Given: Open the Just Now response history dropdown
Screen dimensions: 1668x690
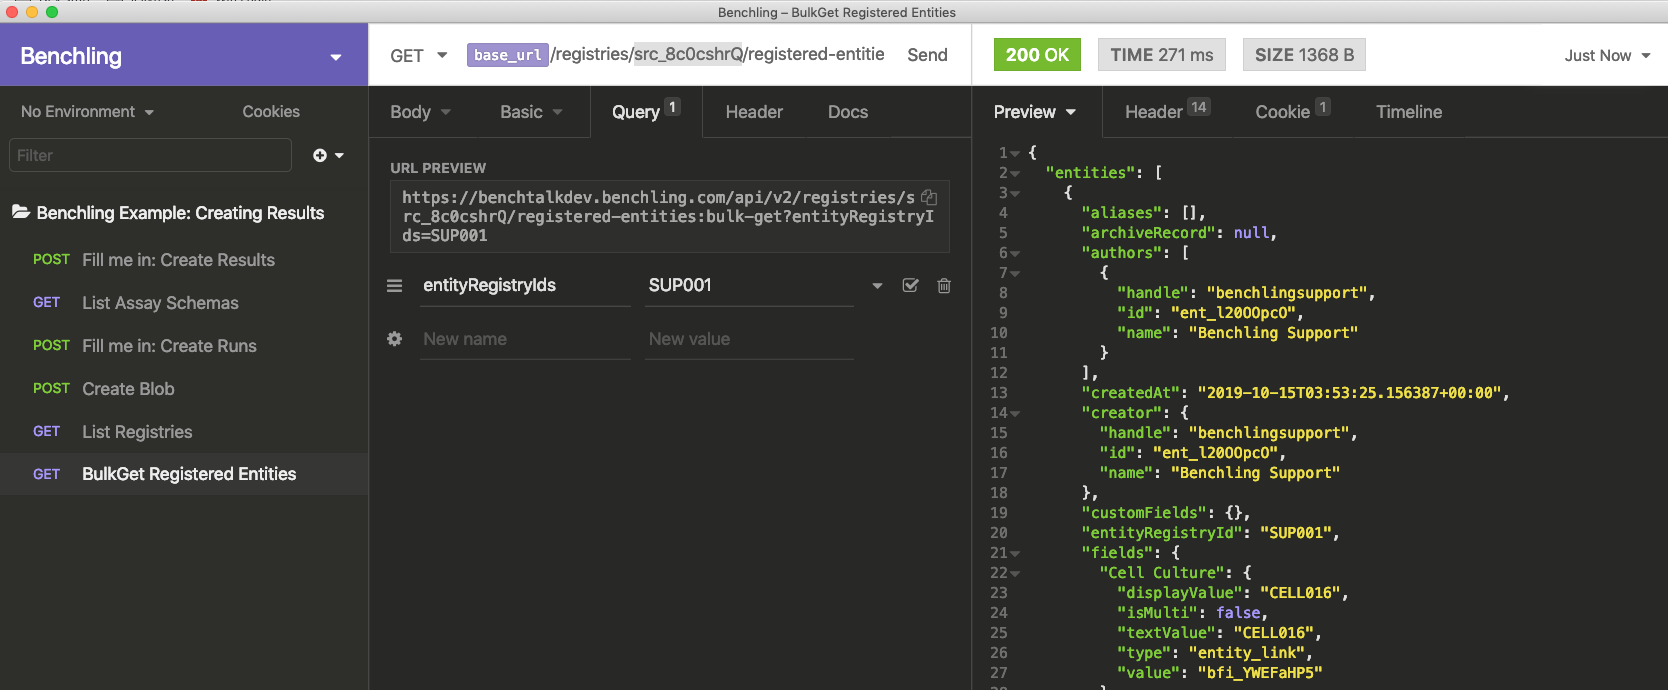Looking at the screenshot, I should [1607, 55].
